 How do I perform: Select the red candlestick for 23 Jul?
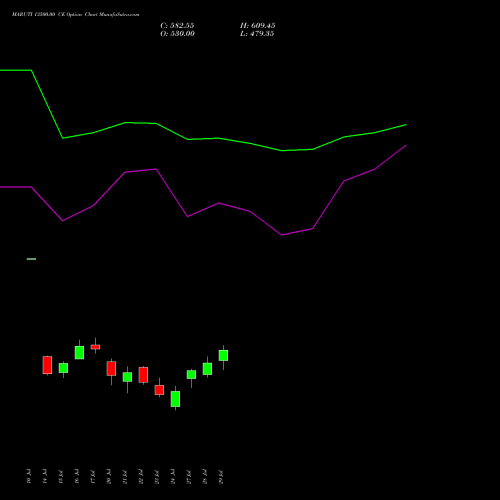point(159,390)
